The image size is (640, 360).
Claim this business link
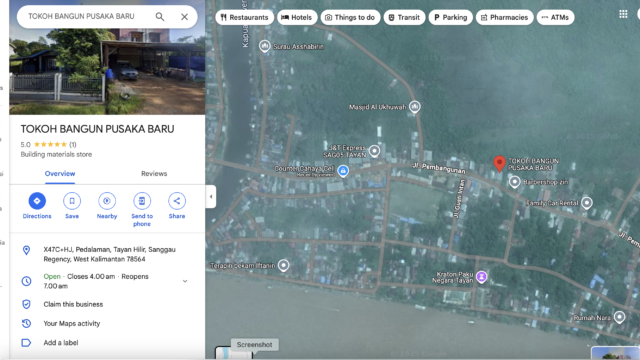(x=73, y=304)
